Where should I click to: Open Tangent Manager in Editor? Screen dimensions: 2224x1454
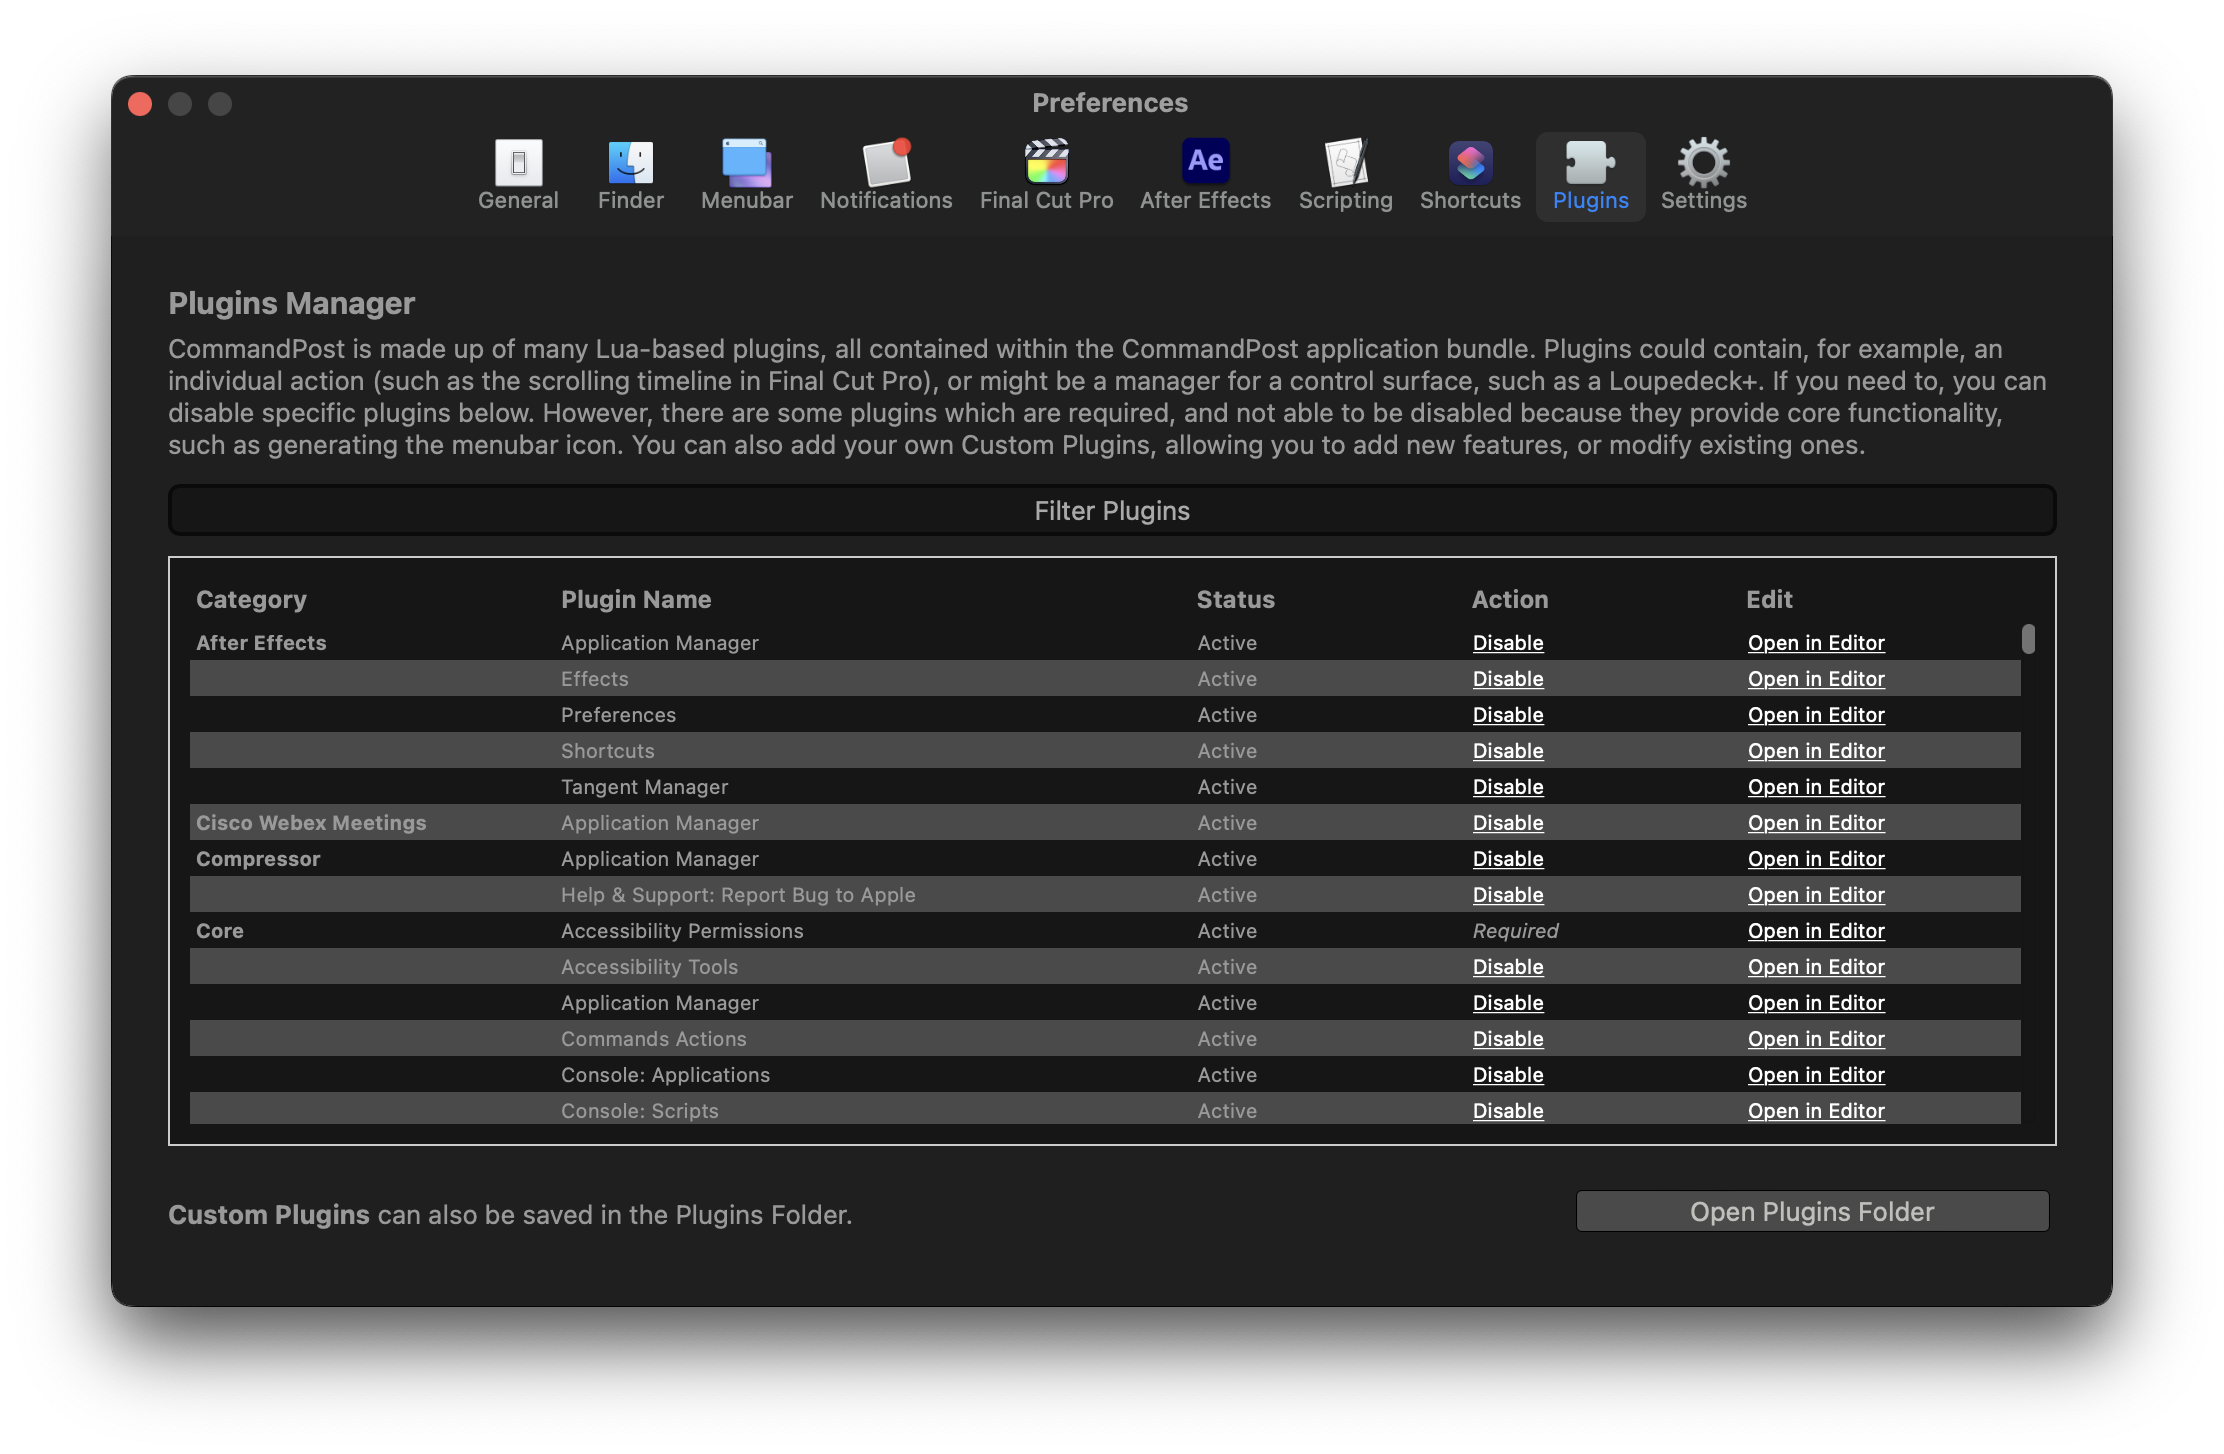(1816, 787)
